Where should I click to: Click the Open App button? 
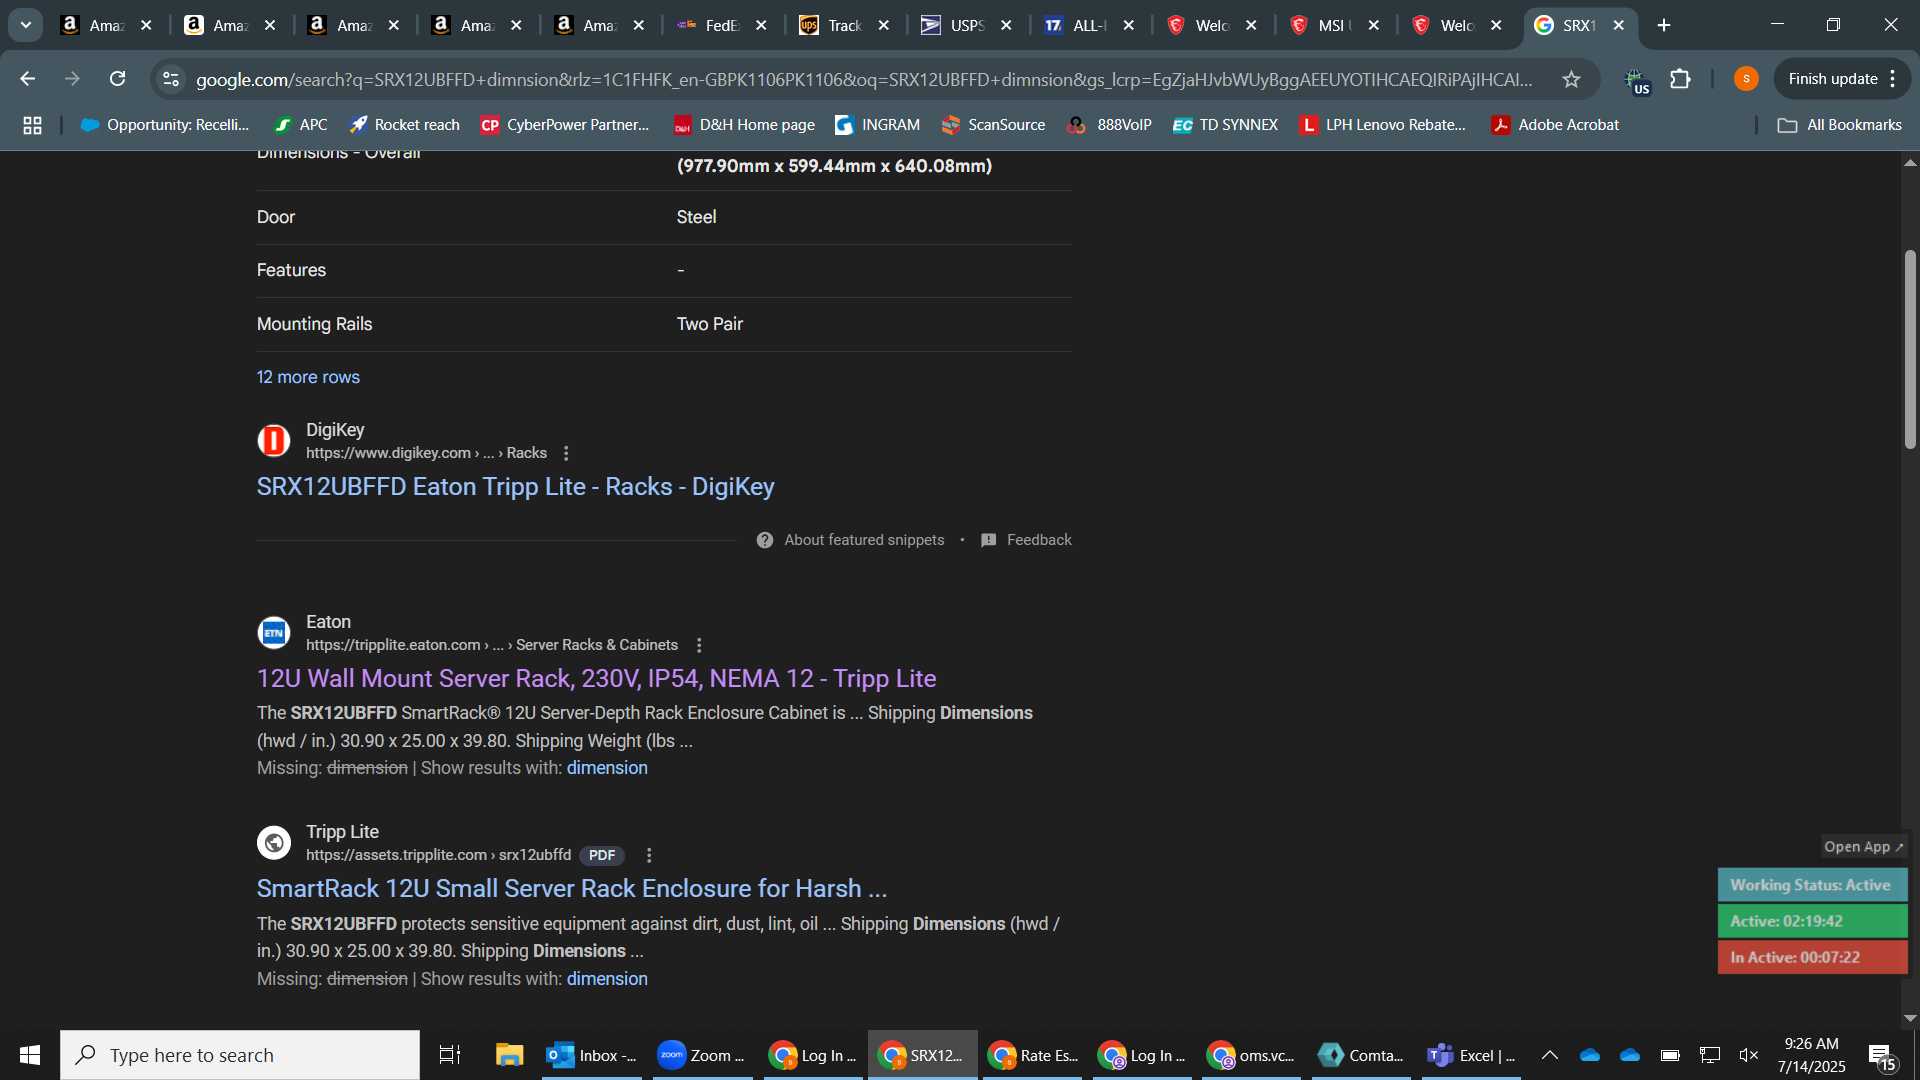(x=1864, y=847)
